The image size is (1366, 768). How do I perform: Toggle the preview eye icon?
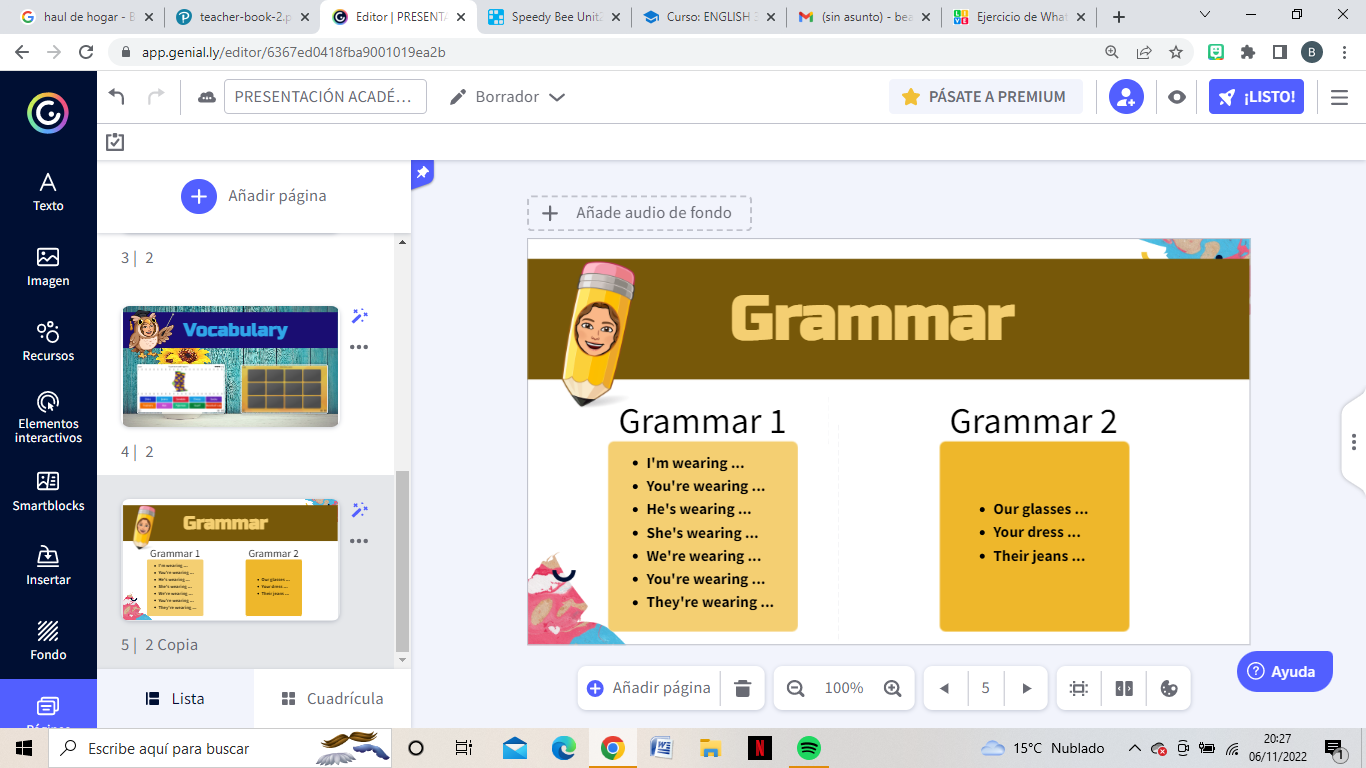(x=1177, y=97)
